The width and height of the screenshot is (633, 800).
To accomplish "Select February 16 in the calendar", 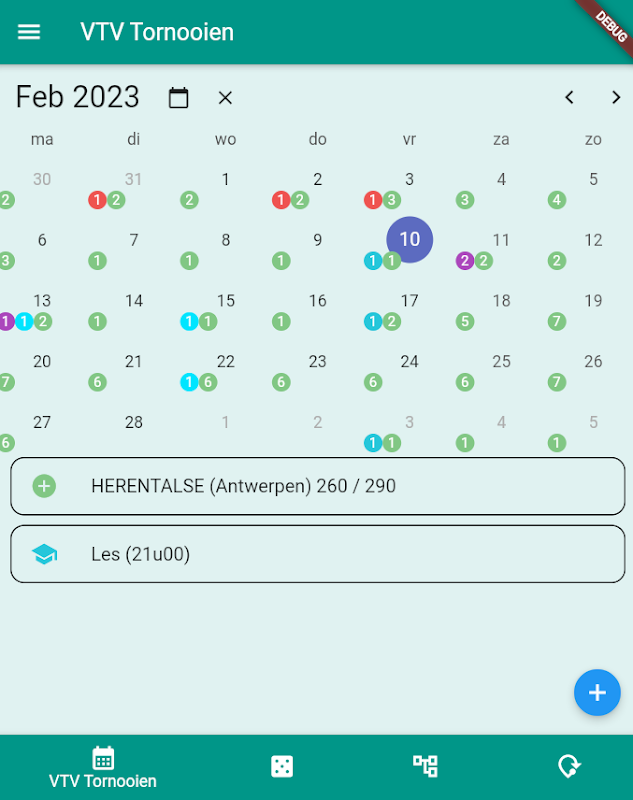I will click(317, 301).
